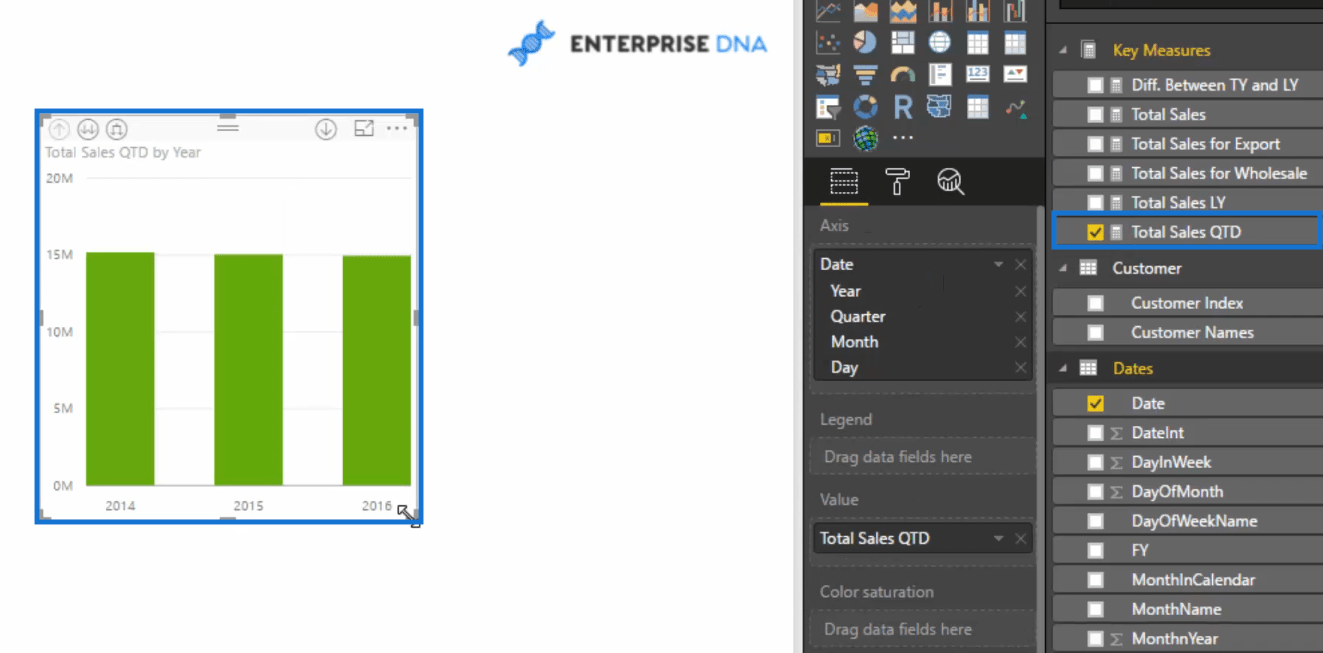Collapse the Dates table

pos(1061,369)
